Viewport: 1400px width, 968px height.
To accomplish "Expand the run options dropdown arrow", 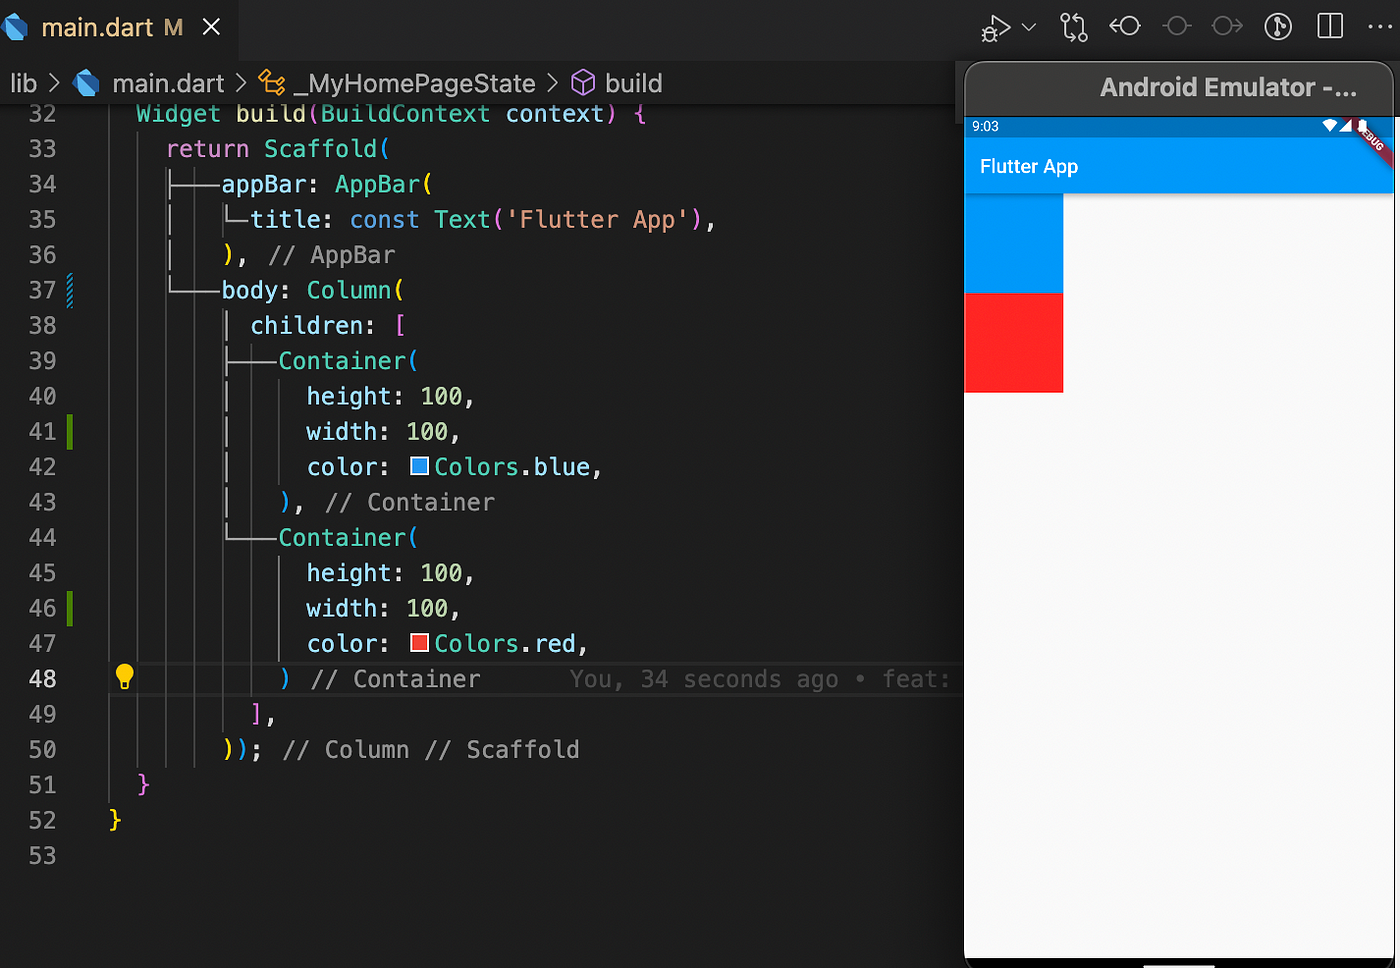I will pyautogui.click(x=1029, y=27).
